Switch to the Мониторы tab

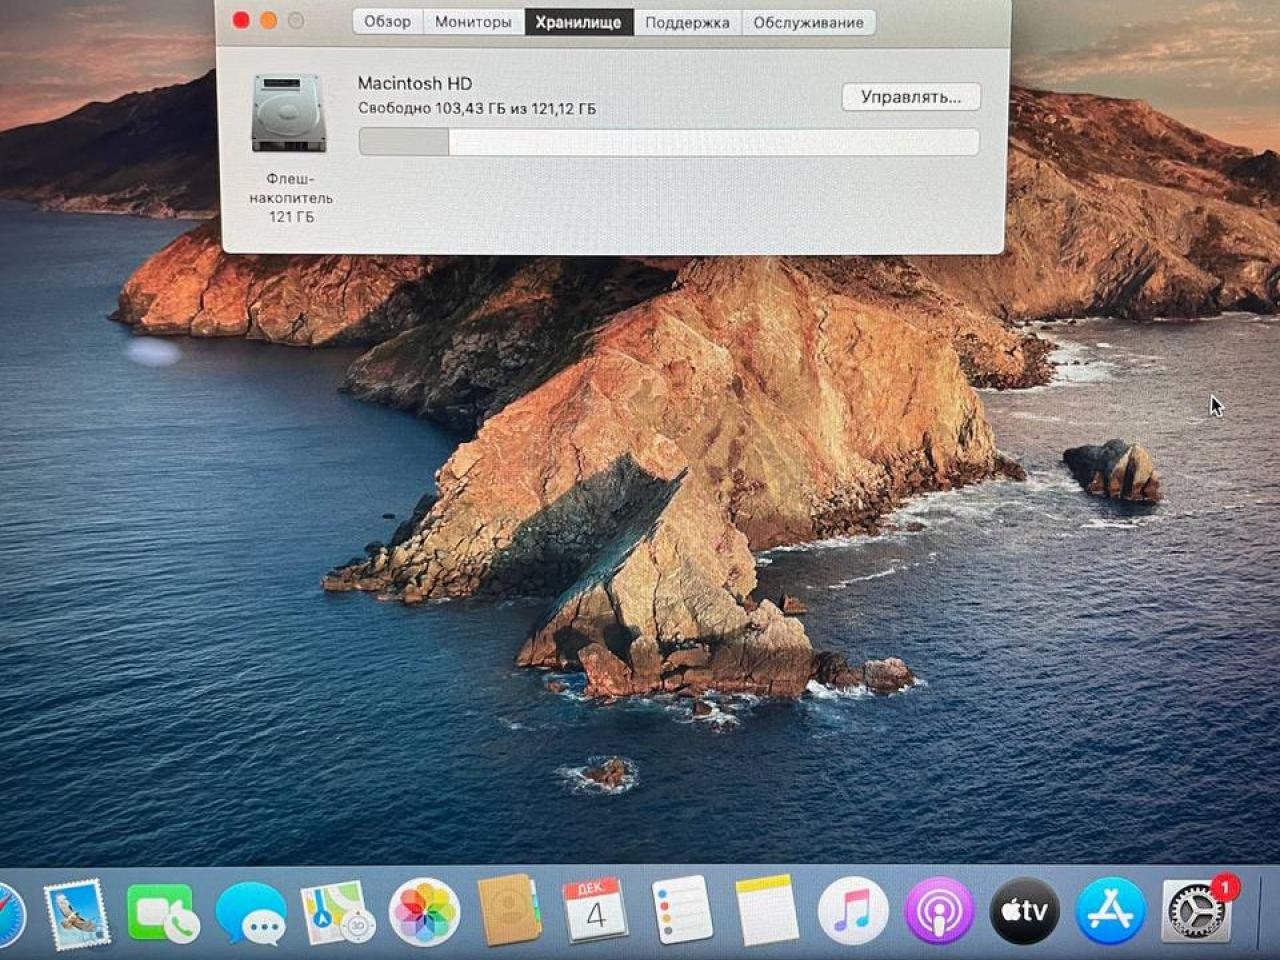click(x=473, y=22)
